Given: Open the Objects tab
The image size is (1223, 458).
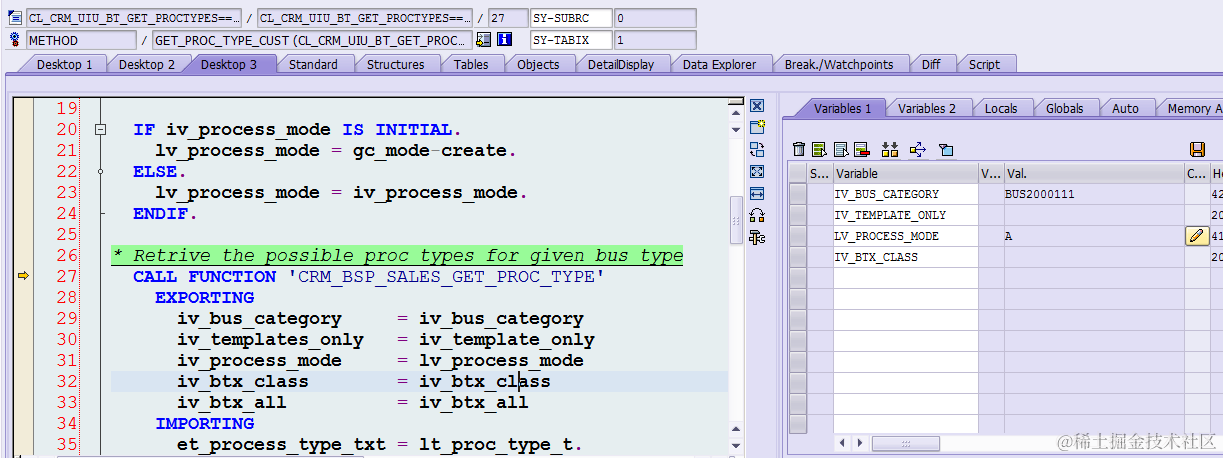Looking at the screenshot, I should (538, 64).
